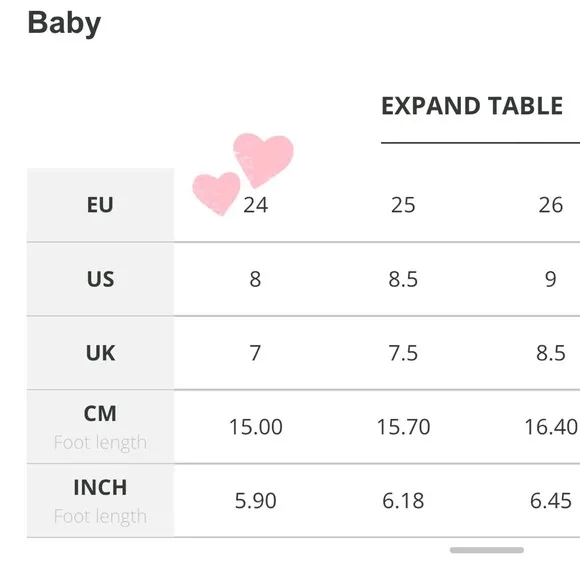Click the EXPAND TABLE link
Screen dimensions: 580x580
point(472,106)
